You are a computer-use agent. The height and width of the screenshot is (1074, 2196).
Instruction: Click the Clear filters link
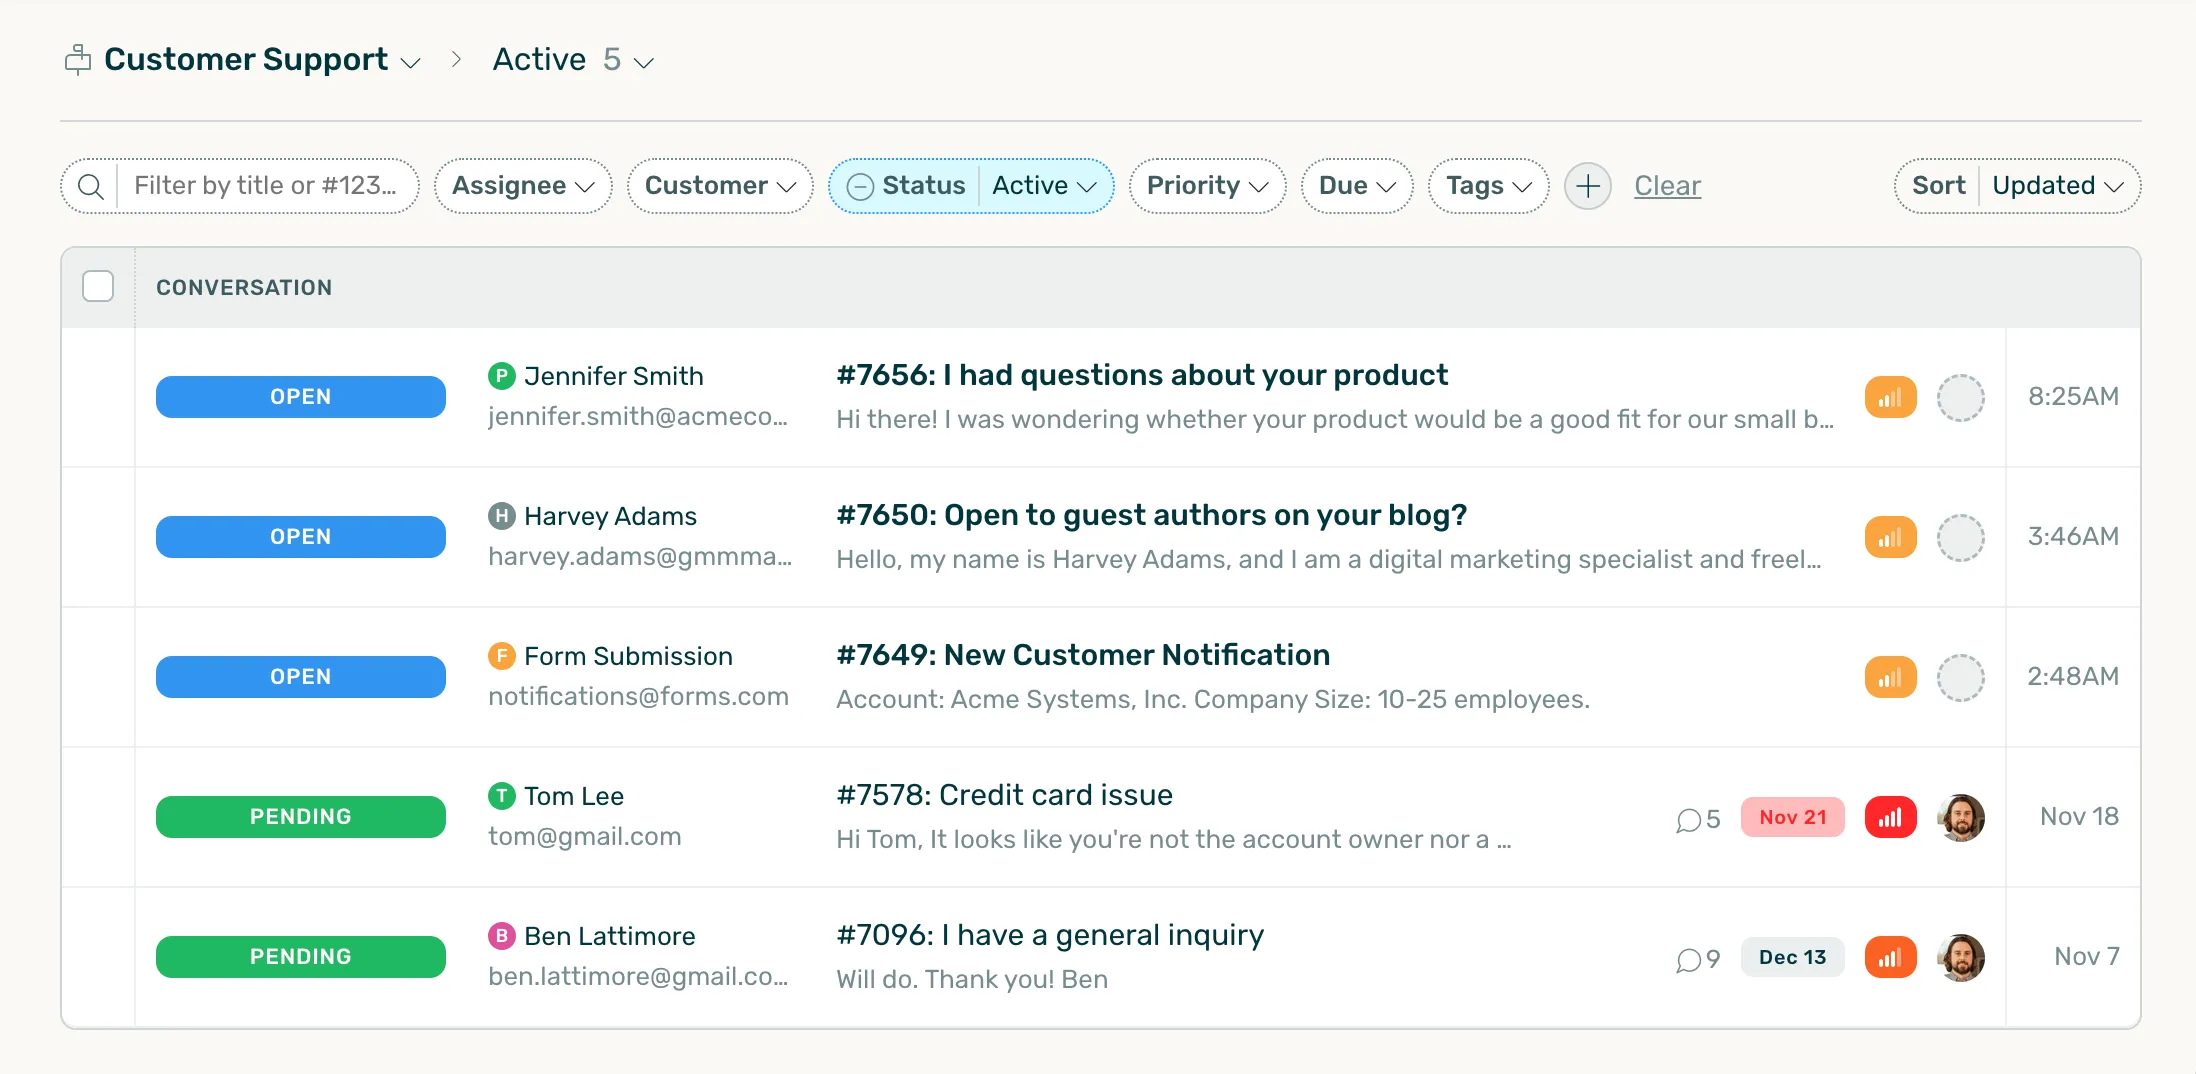point(1667,186)
